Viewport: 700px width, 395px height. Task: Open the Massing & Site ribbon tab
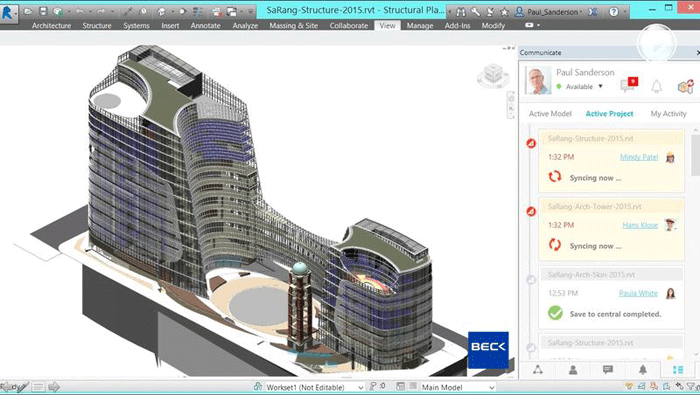pyautogui.click(x=293, y=25)
